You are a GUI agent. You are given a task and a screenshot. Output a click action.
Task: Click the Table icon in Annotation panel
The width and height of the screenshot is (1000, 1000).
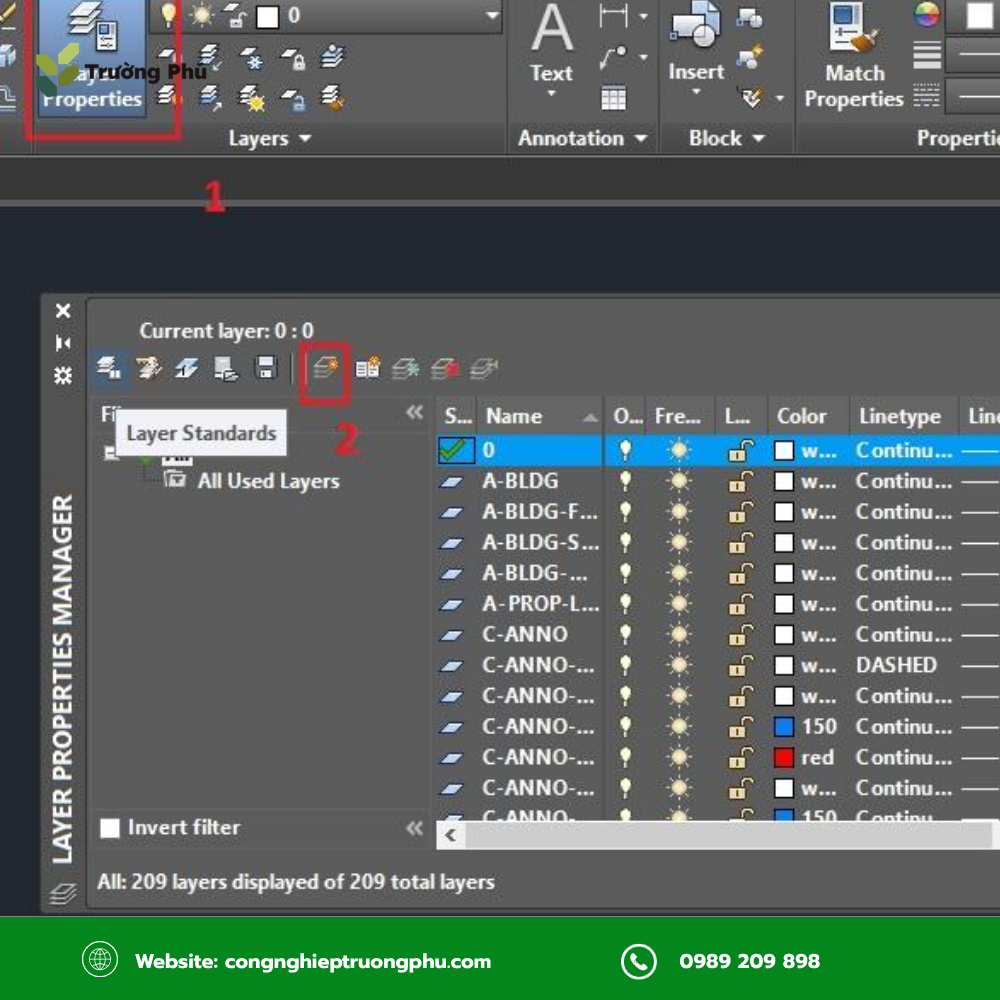(613, 98)
